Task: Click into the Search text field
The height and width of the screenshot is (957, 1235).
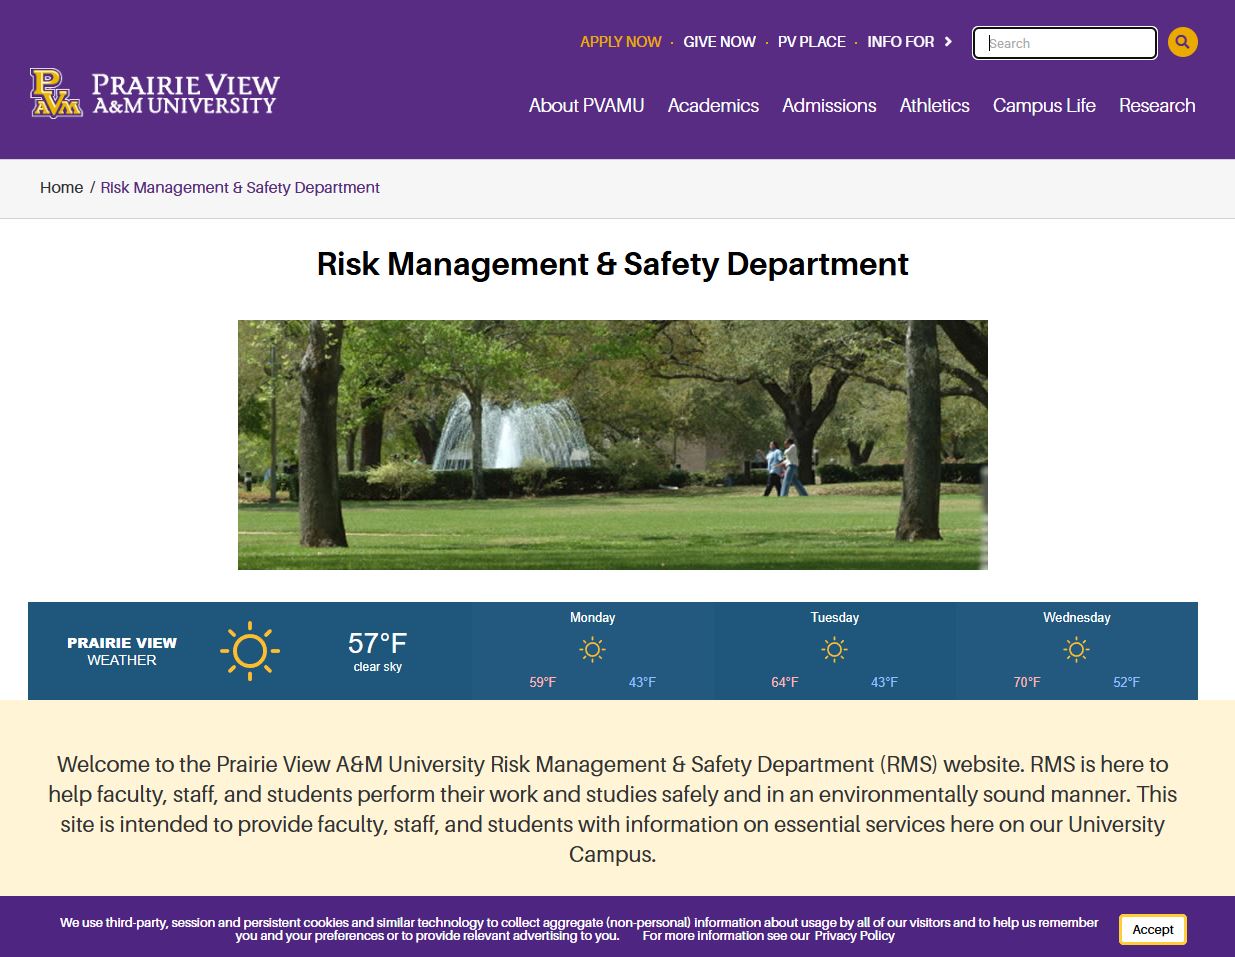Action: [x=1064, y=43]
